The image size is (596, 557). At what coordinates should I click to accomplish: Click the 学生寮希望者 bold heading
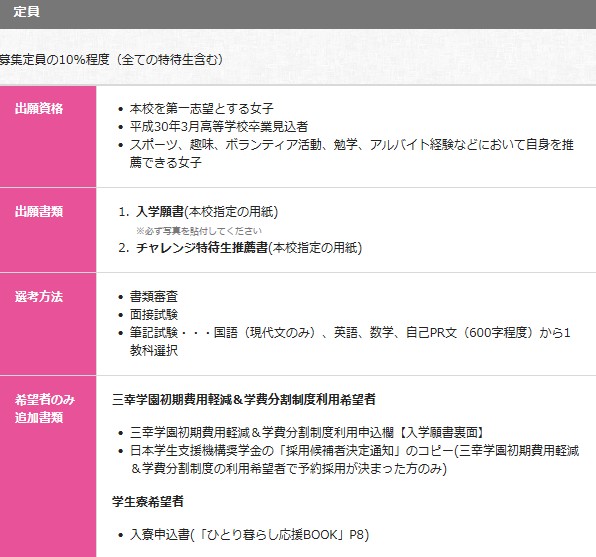[148, 501]
